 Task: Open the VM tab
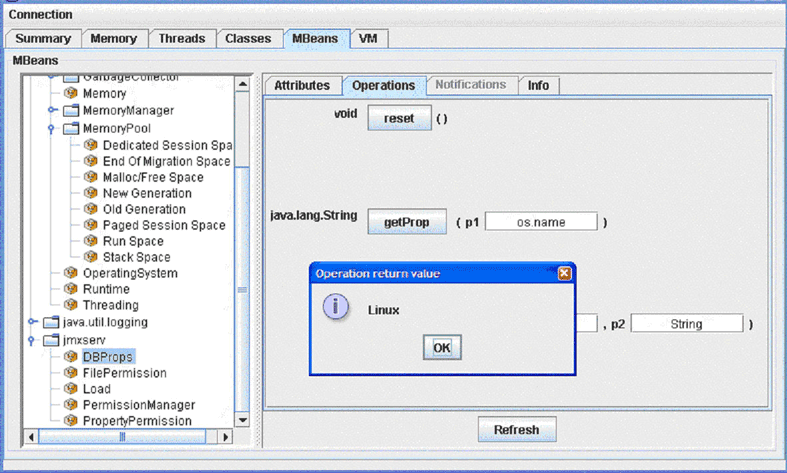[x=368, y=39]
